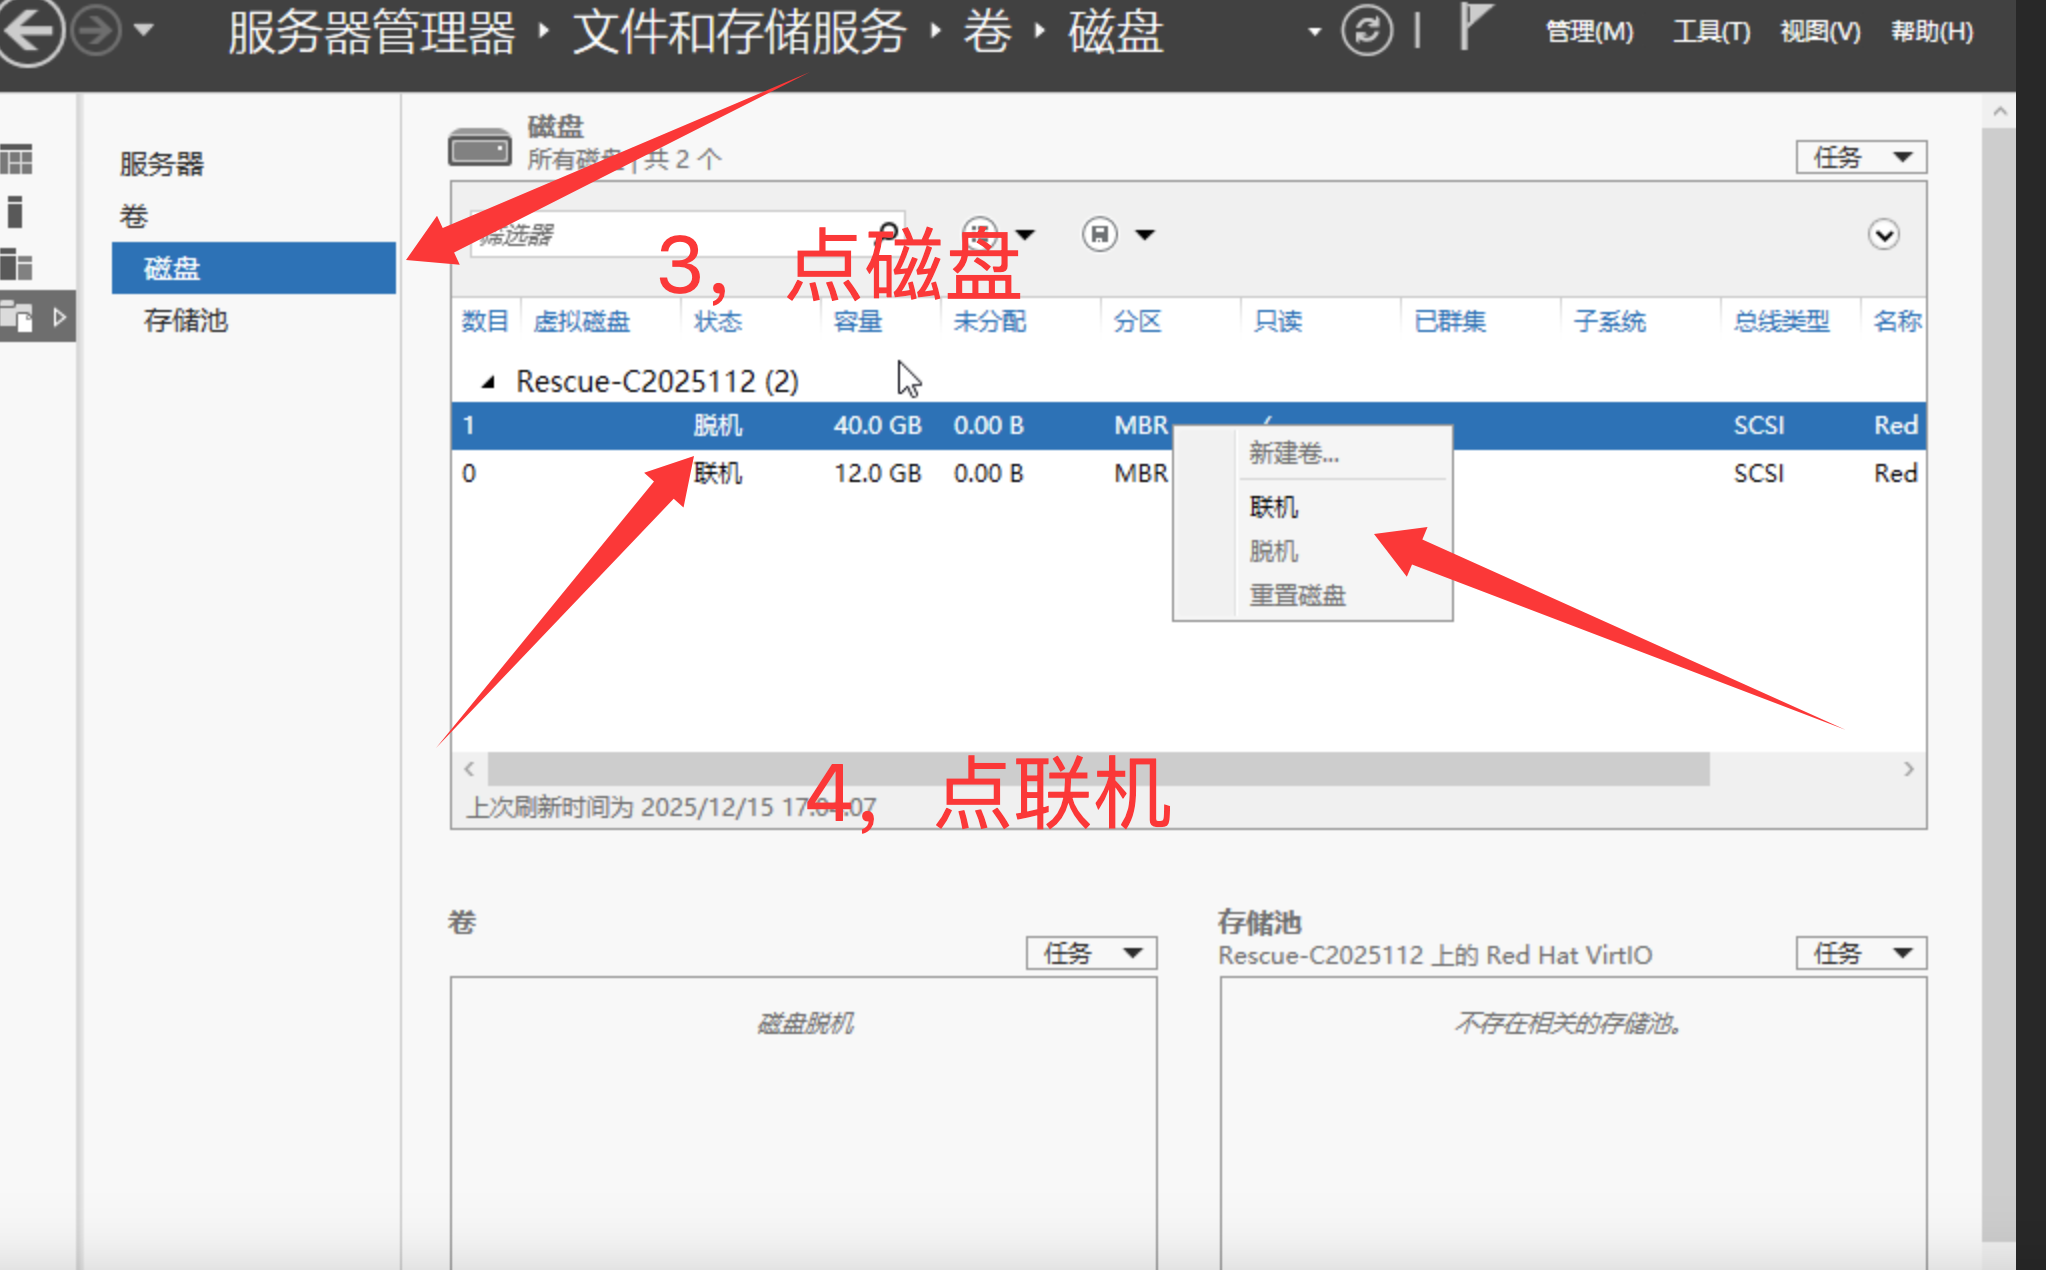Open 任务 dropdown in 卷 panel
The width and height of the screenshot is (2046, 1270).
(1090, 953)
